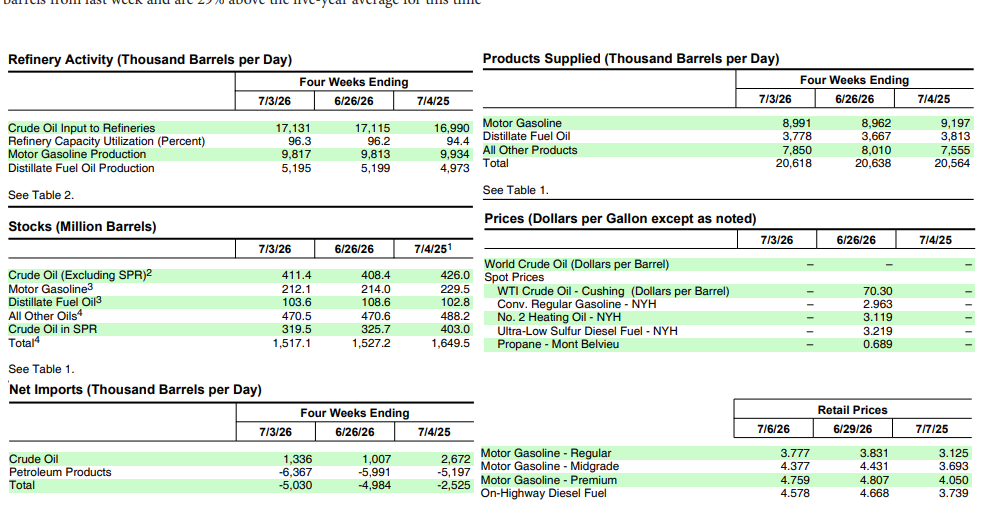This screenshot has height=515, width=990.
Task: Select the Crude Oil Input to Refineries row label
Action: click(81, 128)
